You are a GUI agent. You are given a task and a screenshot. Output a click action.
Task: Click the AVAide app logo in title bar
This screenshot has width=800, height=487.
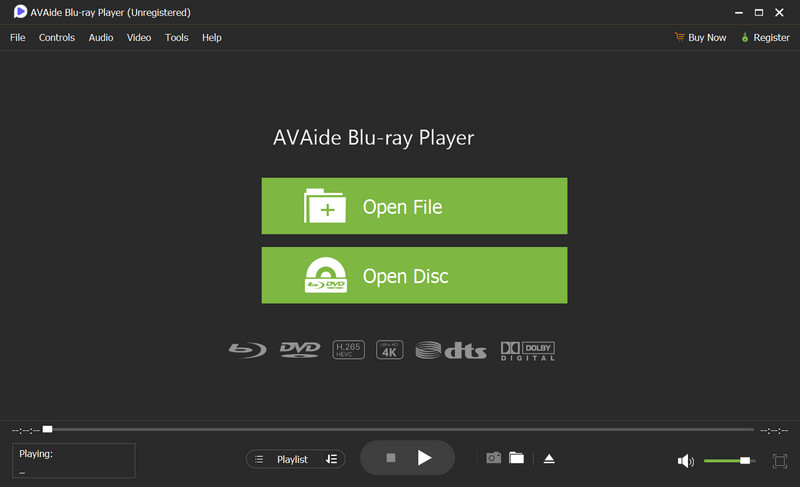pos(20,12)
